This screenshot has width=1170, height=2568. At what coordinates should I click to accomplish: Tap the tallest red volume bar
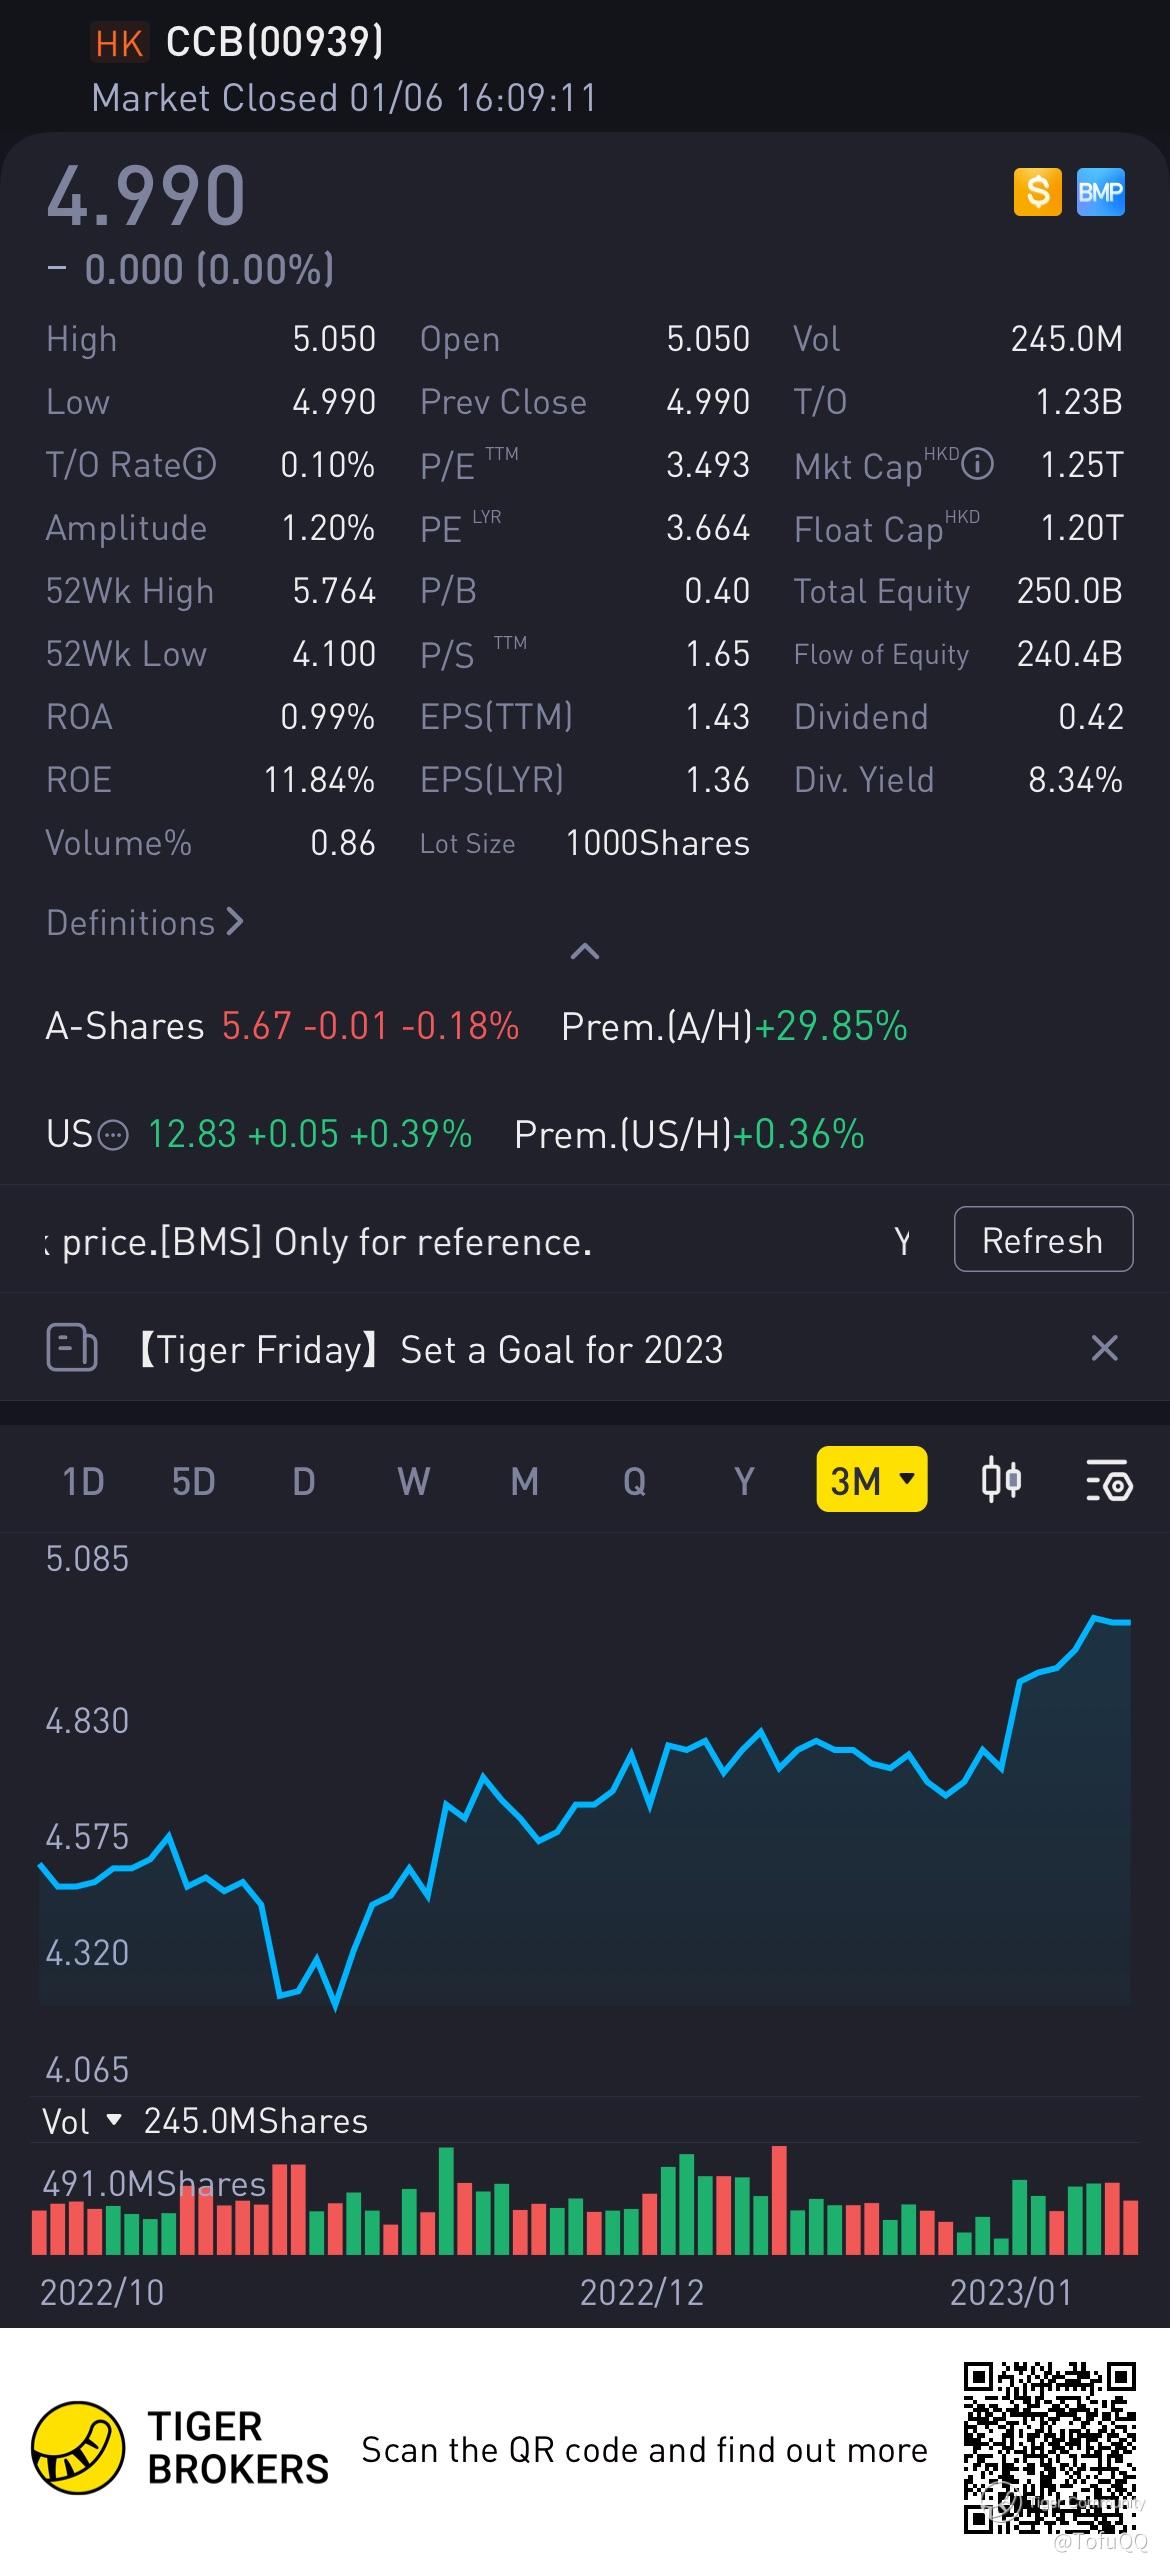[780, 2201]
